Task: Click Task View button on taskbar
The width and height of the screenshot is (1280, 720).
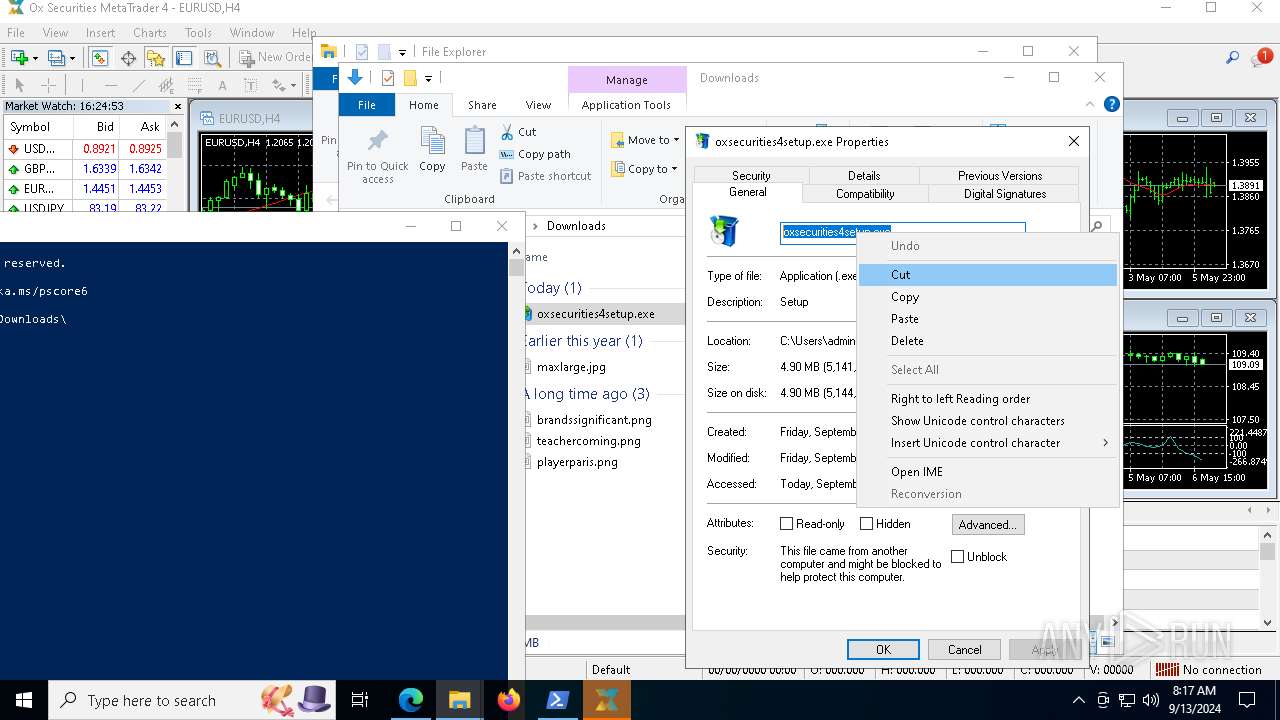Action: [360, 700]
